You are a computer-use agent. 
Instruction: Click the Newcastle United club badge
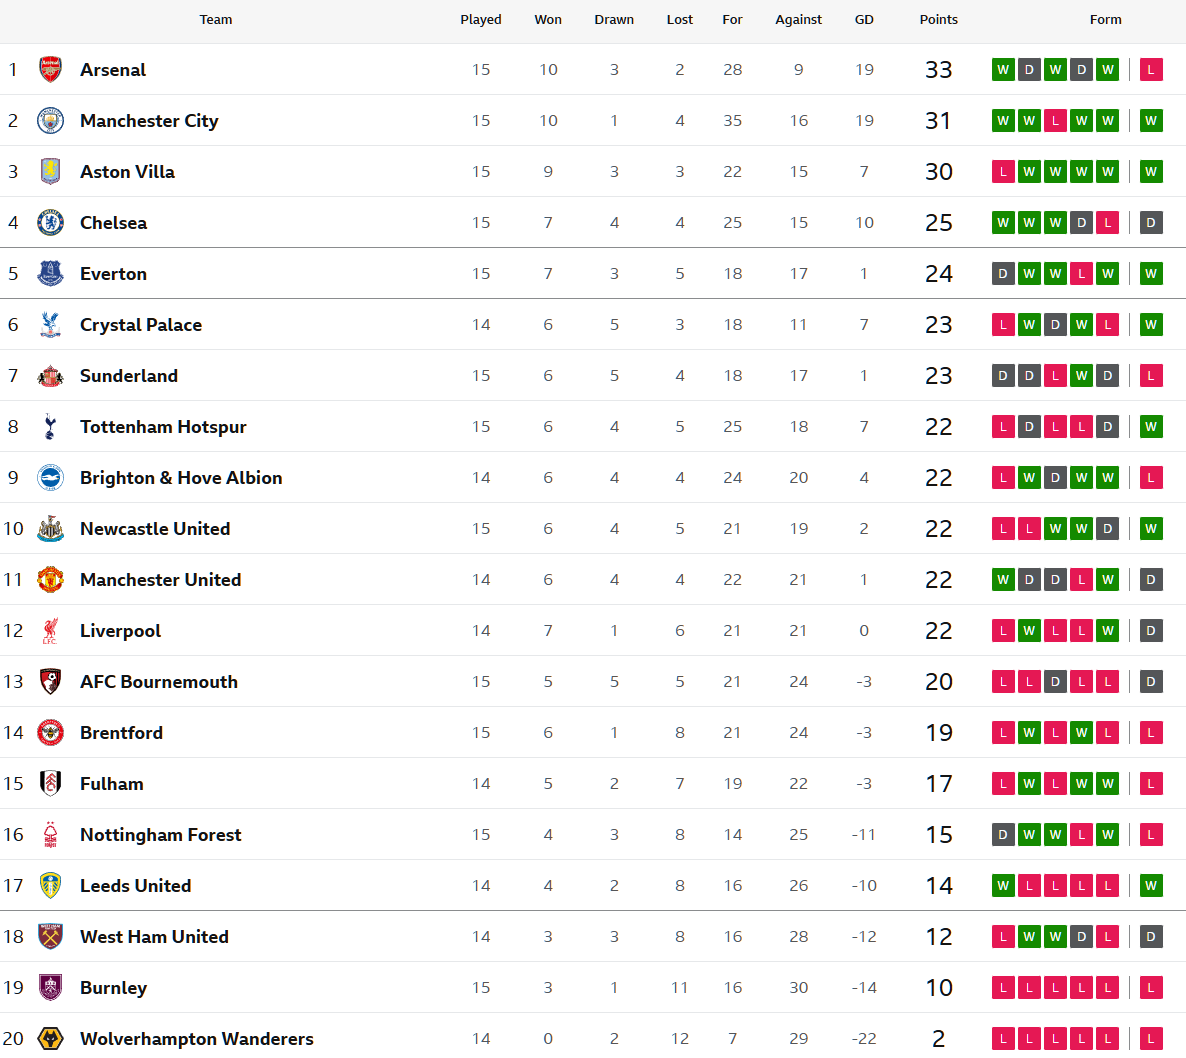(50, 528)
